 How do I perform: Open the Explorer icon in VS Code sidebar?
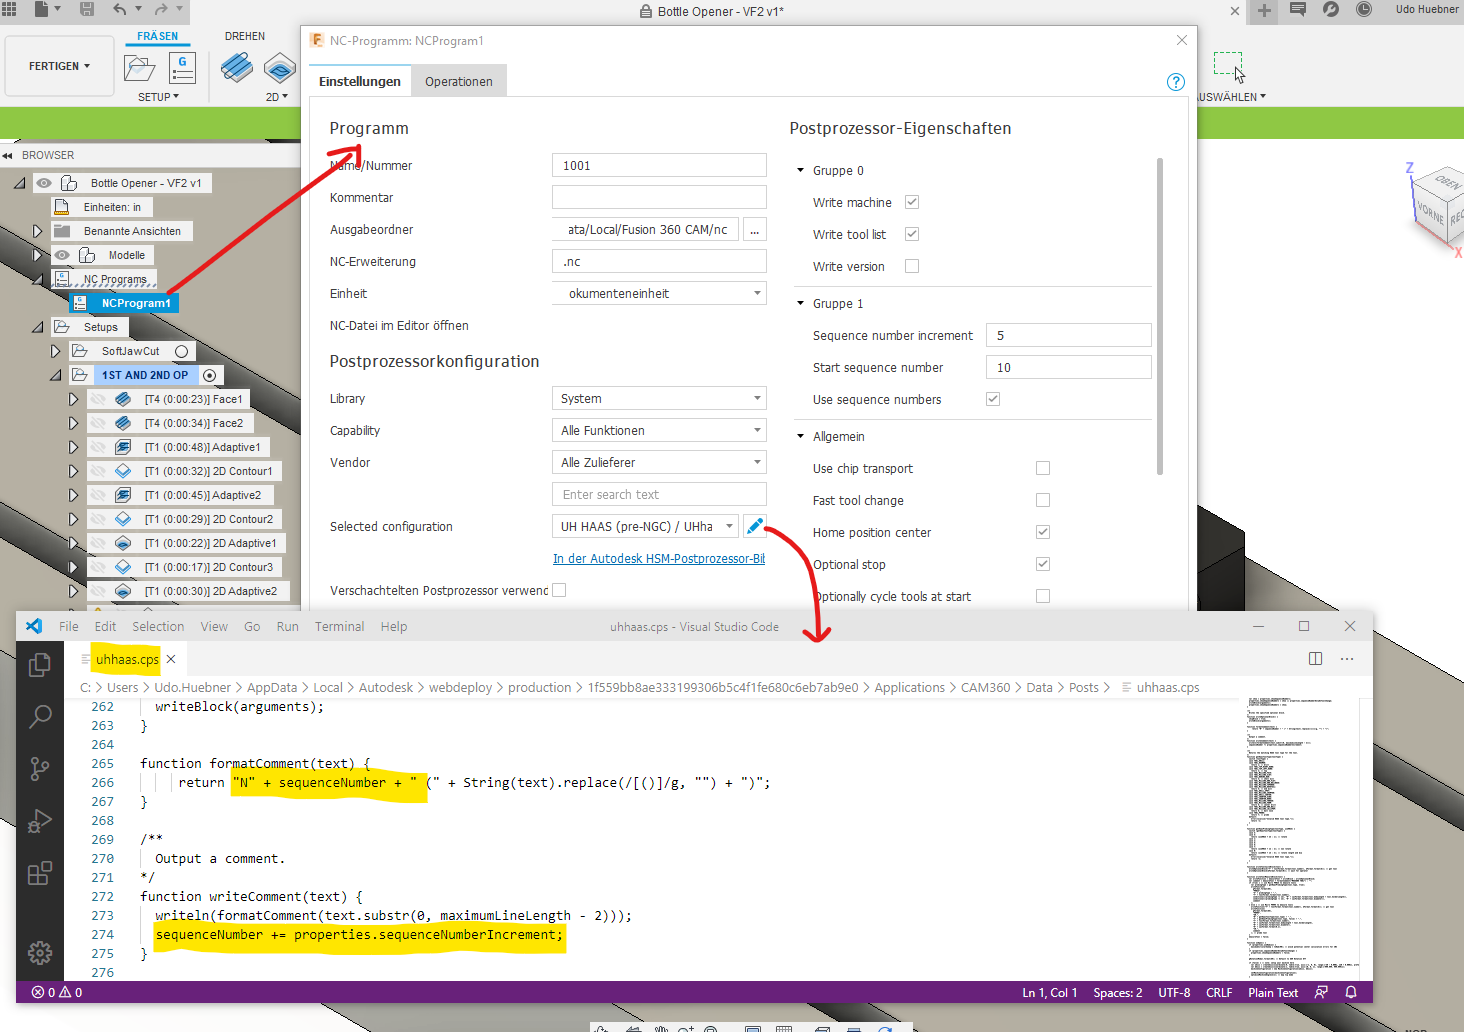point(40,663)
